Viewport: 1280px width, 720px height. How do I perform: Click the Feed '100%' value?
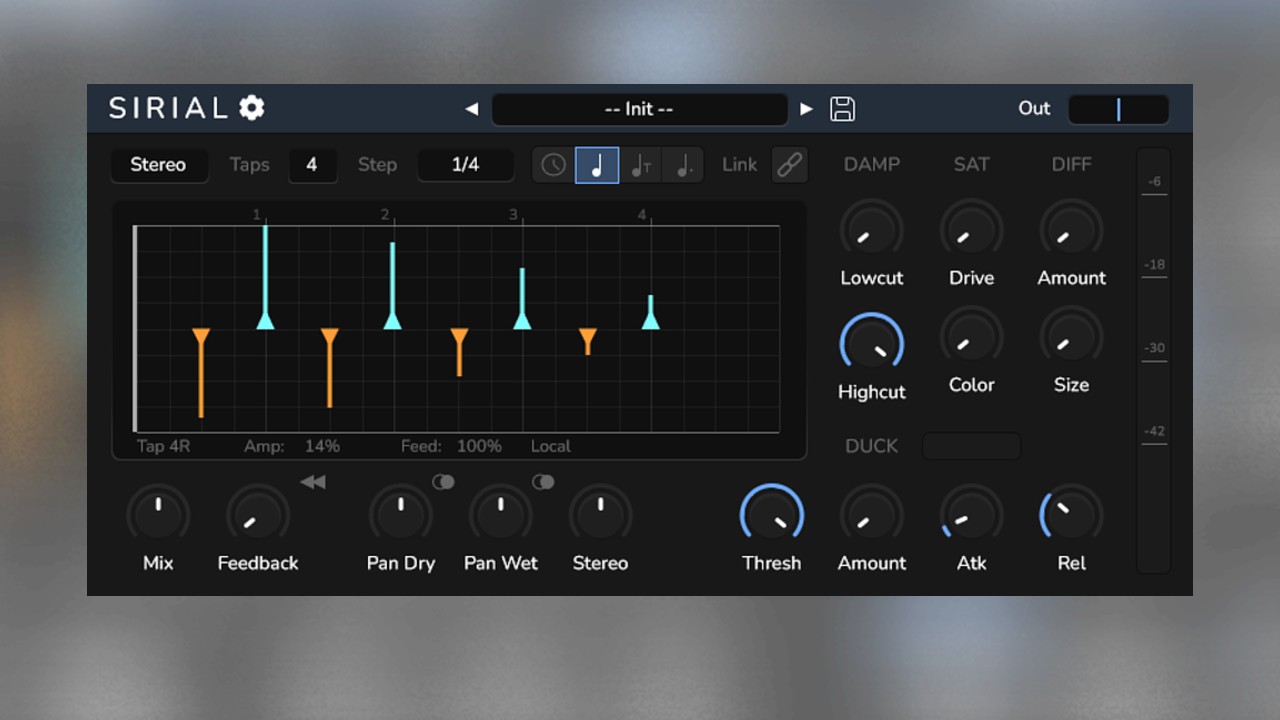(x=479, y=446)
